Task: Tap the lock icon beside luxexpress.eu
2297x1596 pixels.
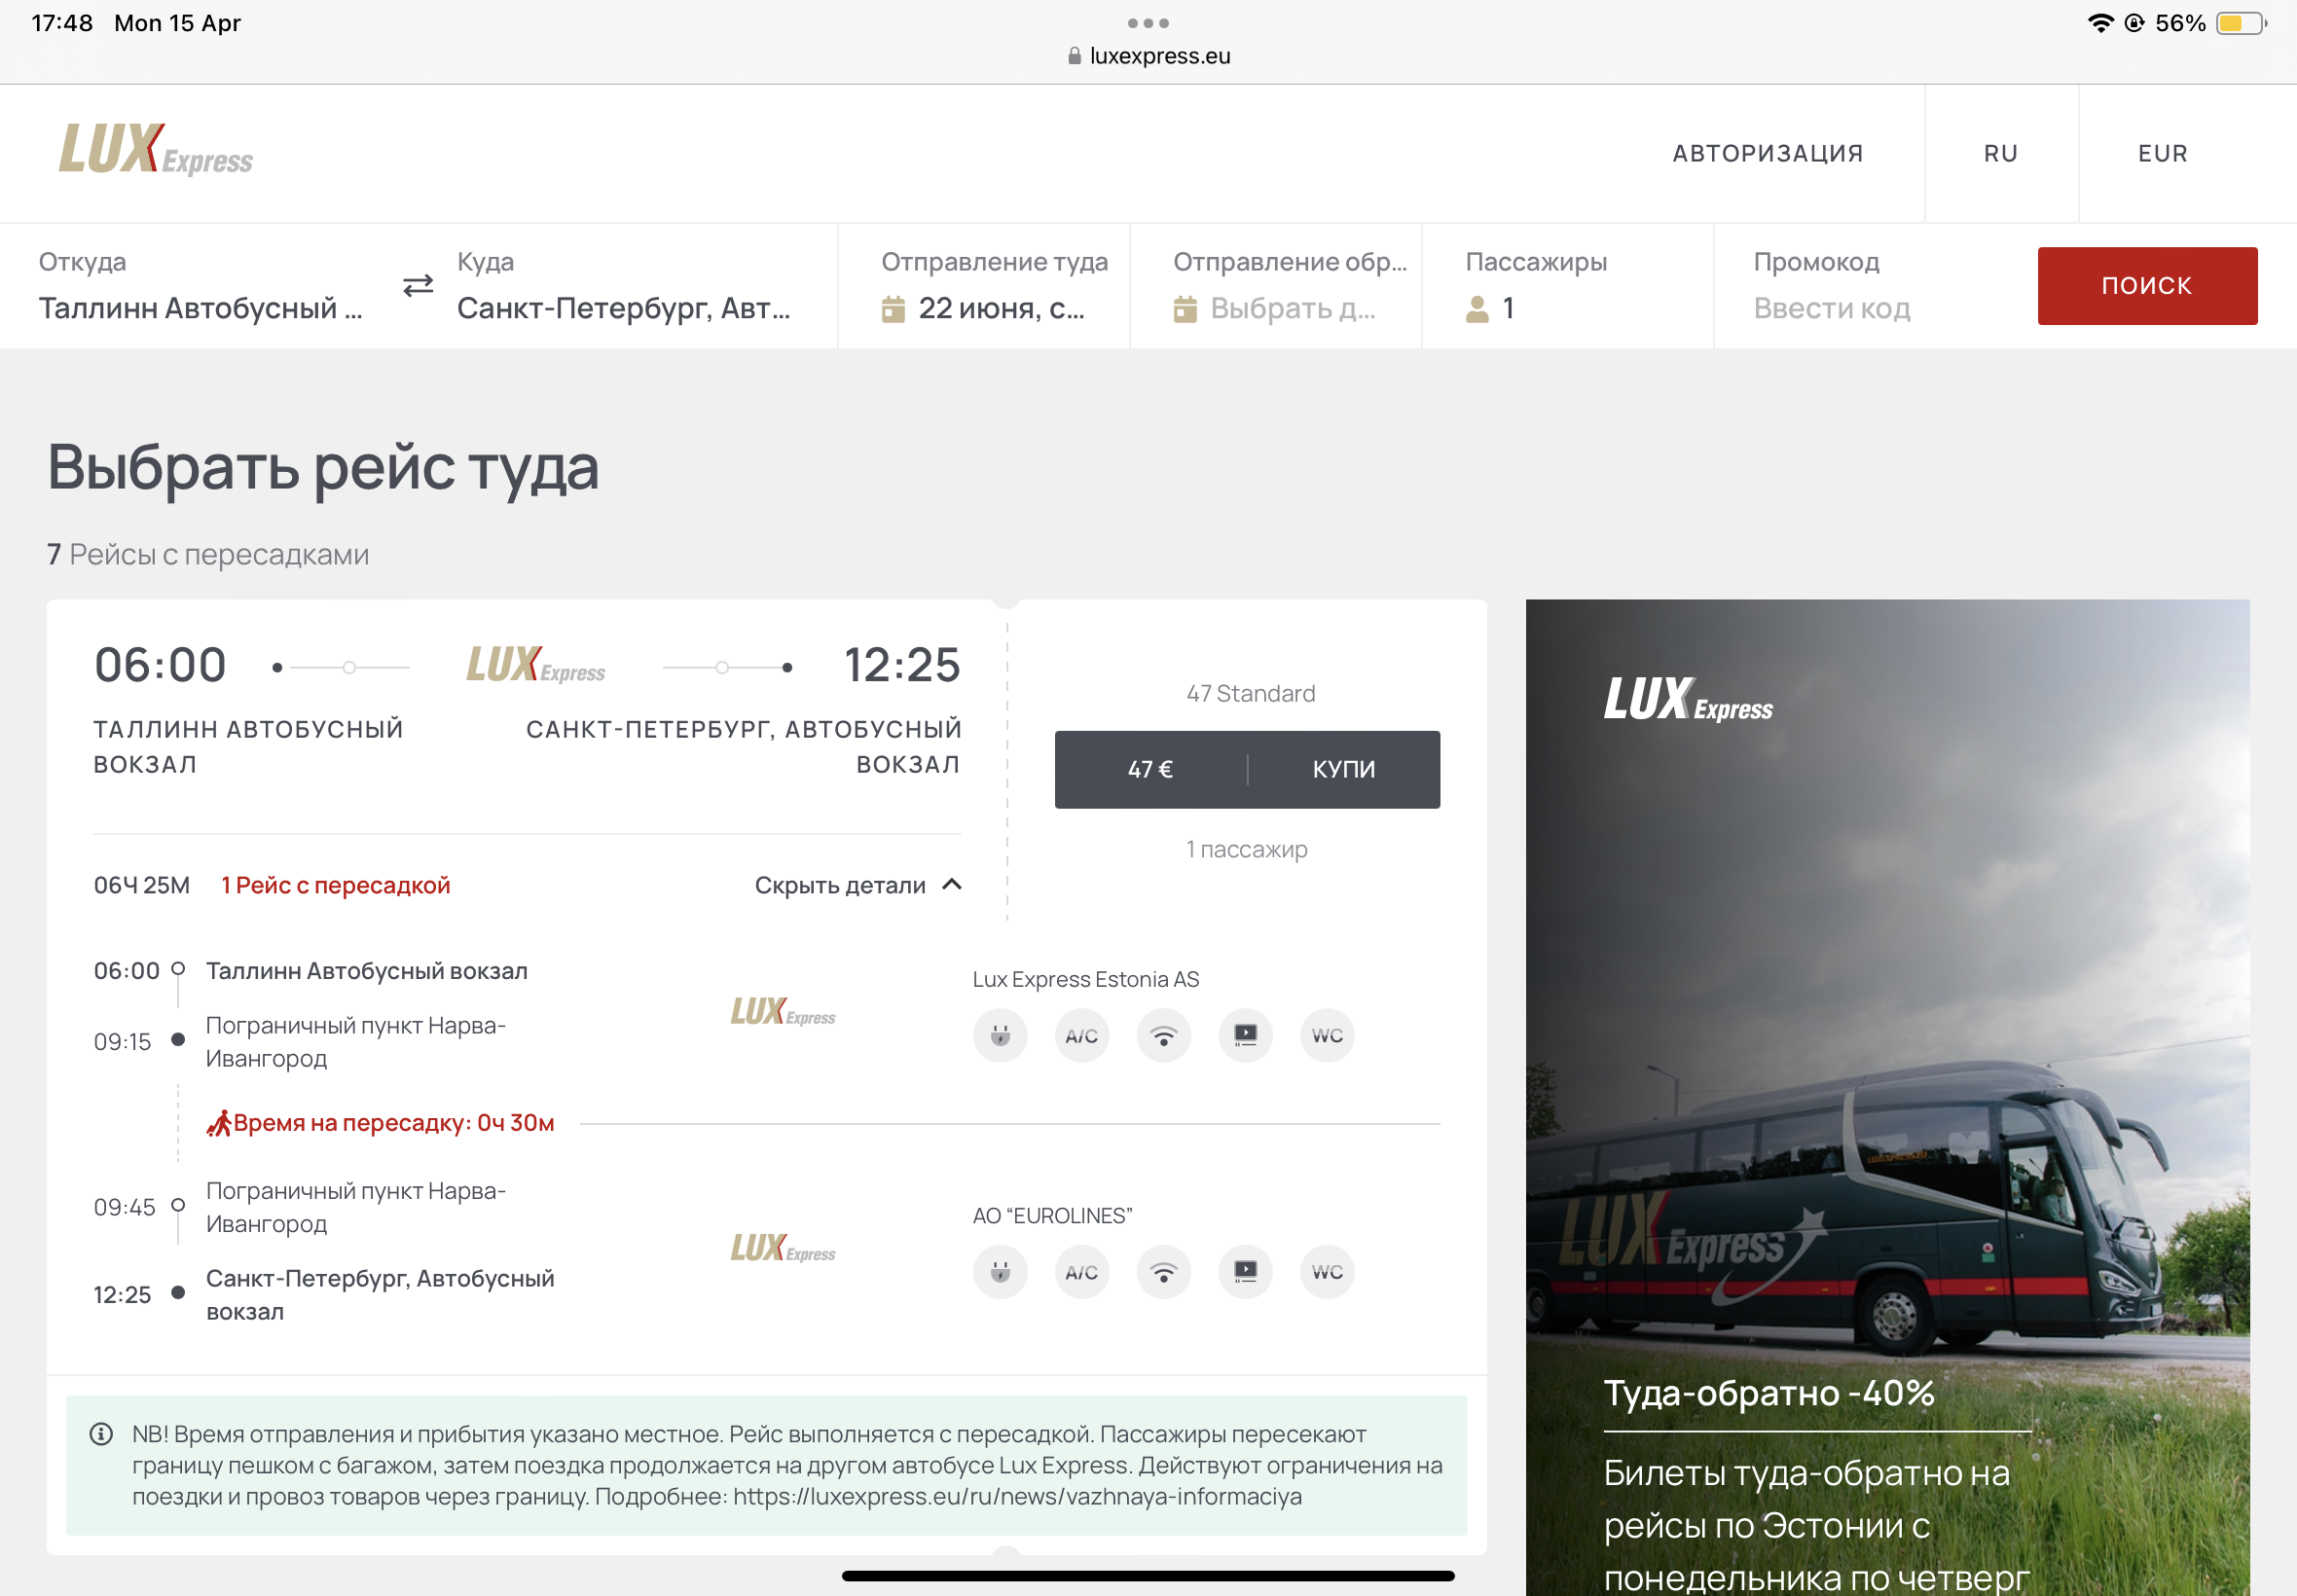Action: [1074, 56]
